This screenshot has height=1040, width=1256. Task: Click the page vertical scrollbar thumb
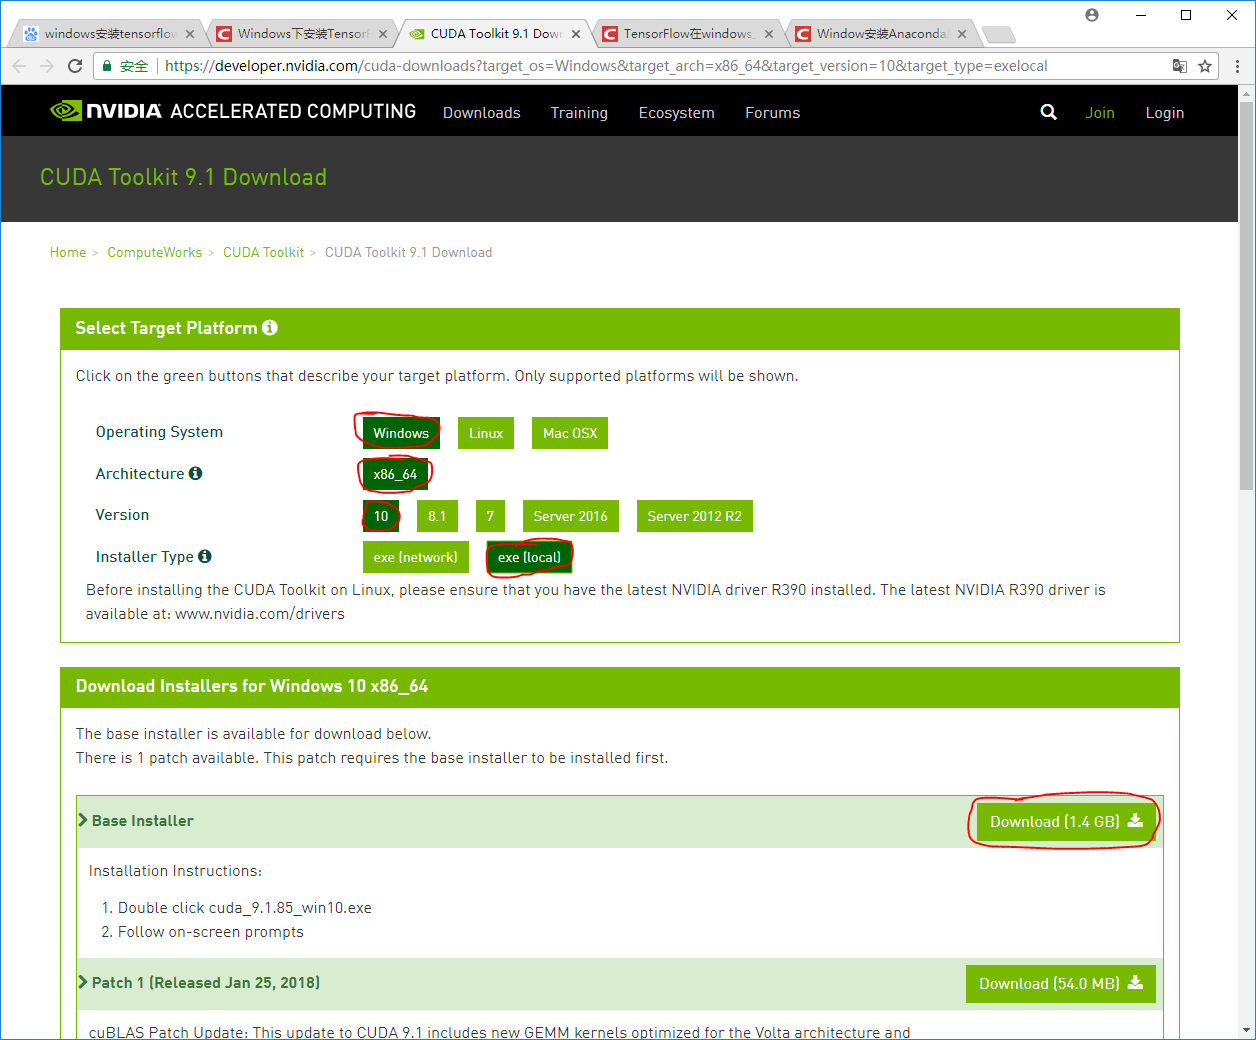click(x=1246, y=295)
